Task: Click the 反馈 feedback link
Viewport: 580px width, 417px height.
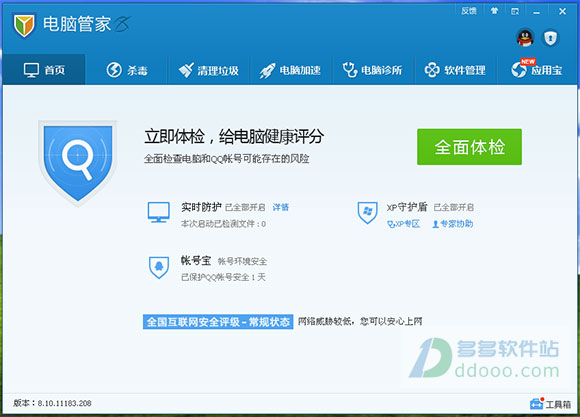Action: click(469, 11)
